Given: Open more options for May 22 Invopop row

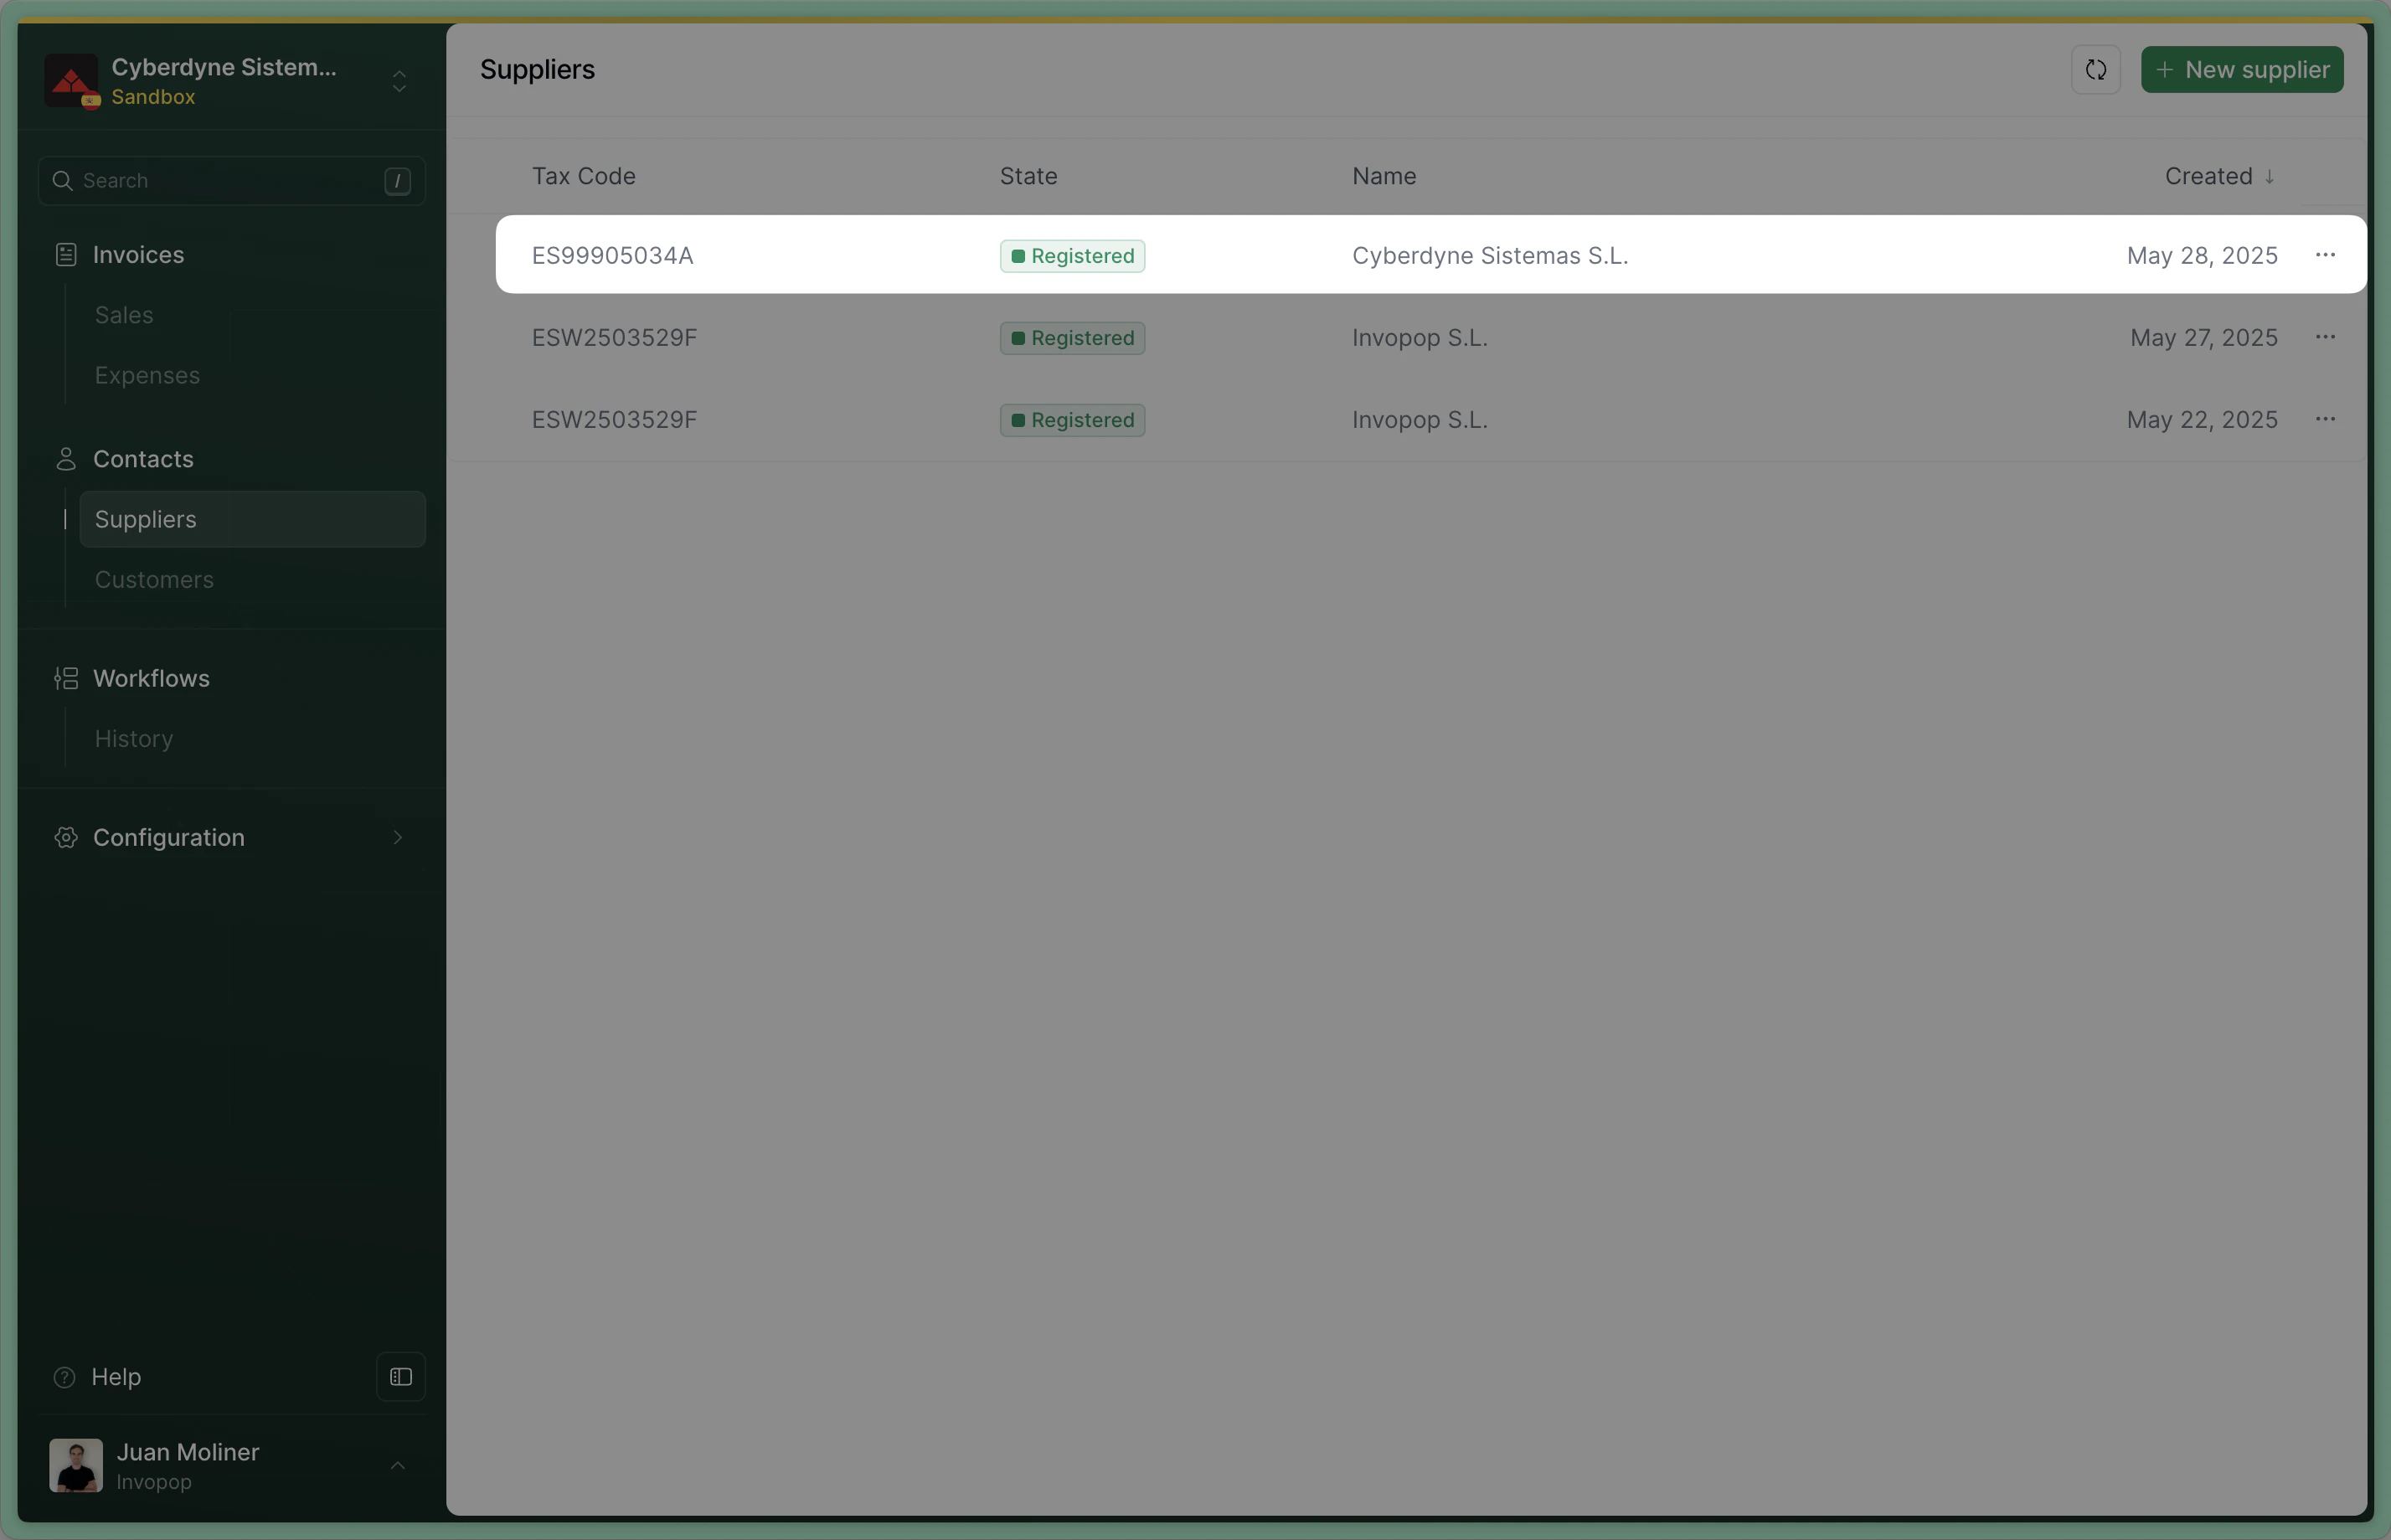Looking at the screenshot, I should point(2325,420).
